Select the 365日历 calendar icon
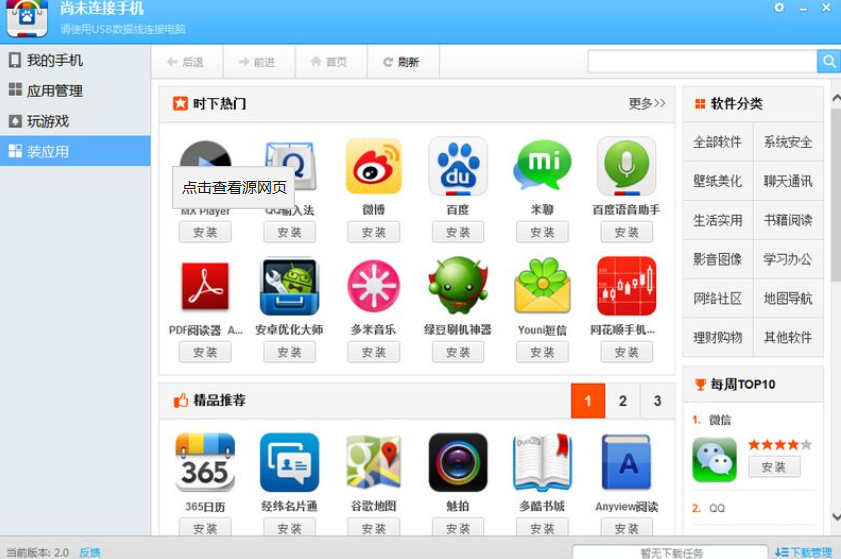 pos(205,462)
